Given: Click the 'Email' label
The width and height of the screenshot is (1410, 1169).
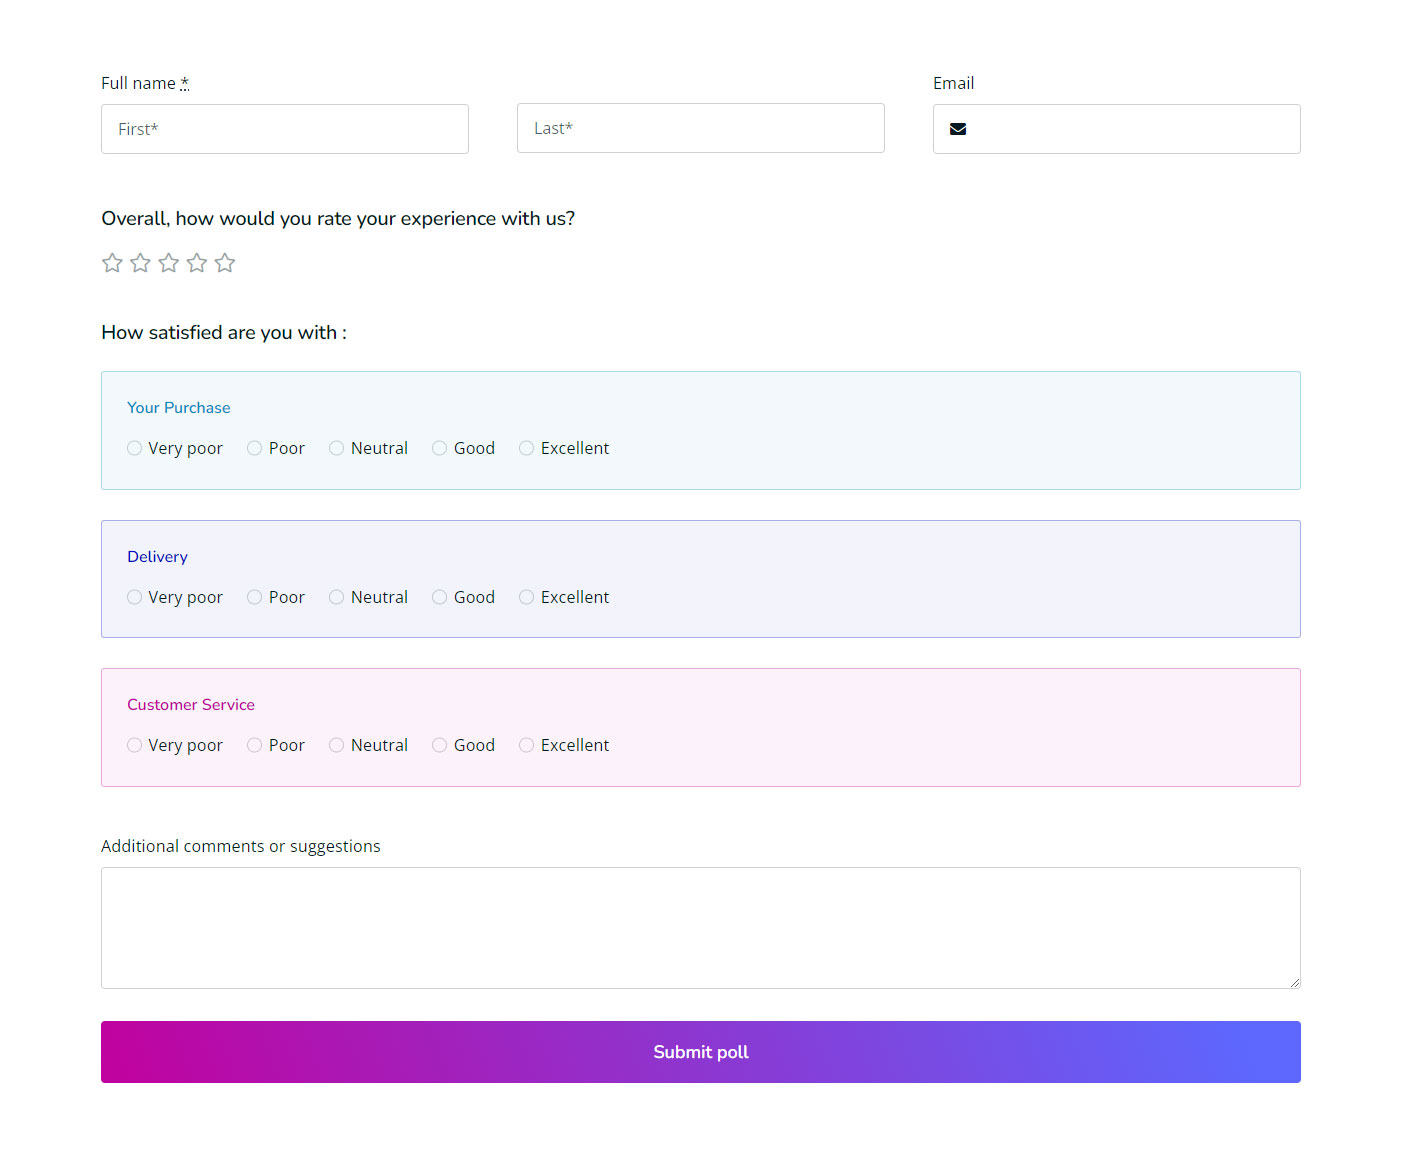Looking at the screenshot, I should click(x=953, y=83).
